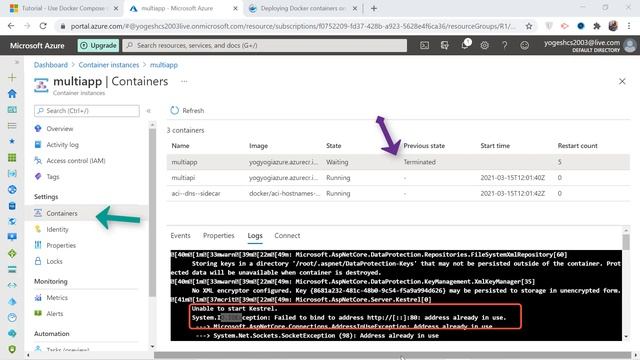Open Cloud Shell from the top bar
Viewport: 640px width, 360px height.
point(424,45)
